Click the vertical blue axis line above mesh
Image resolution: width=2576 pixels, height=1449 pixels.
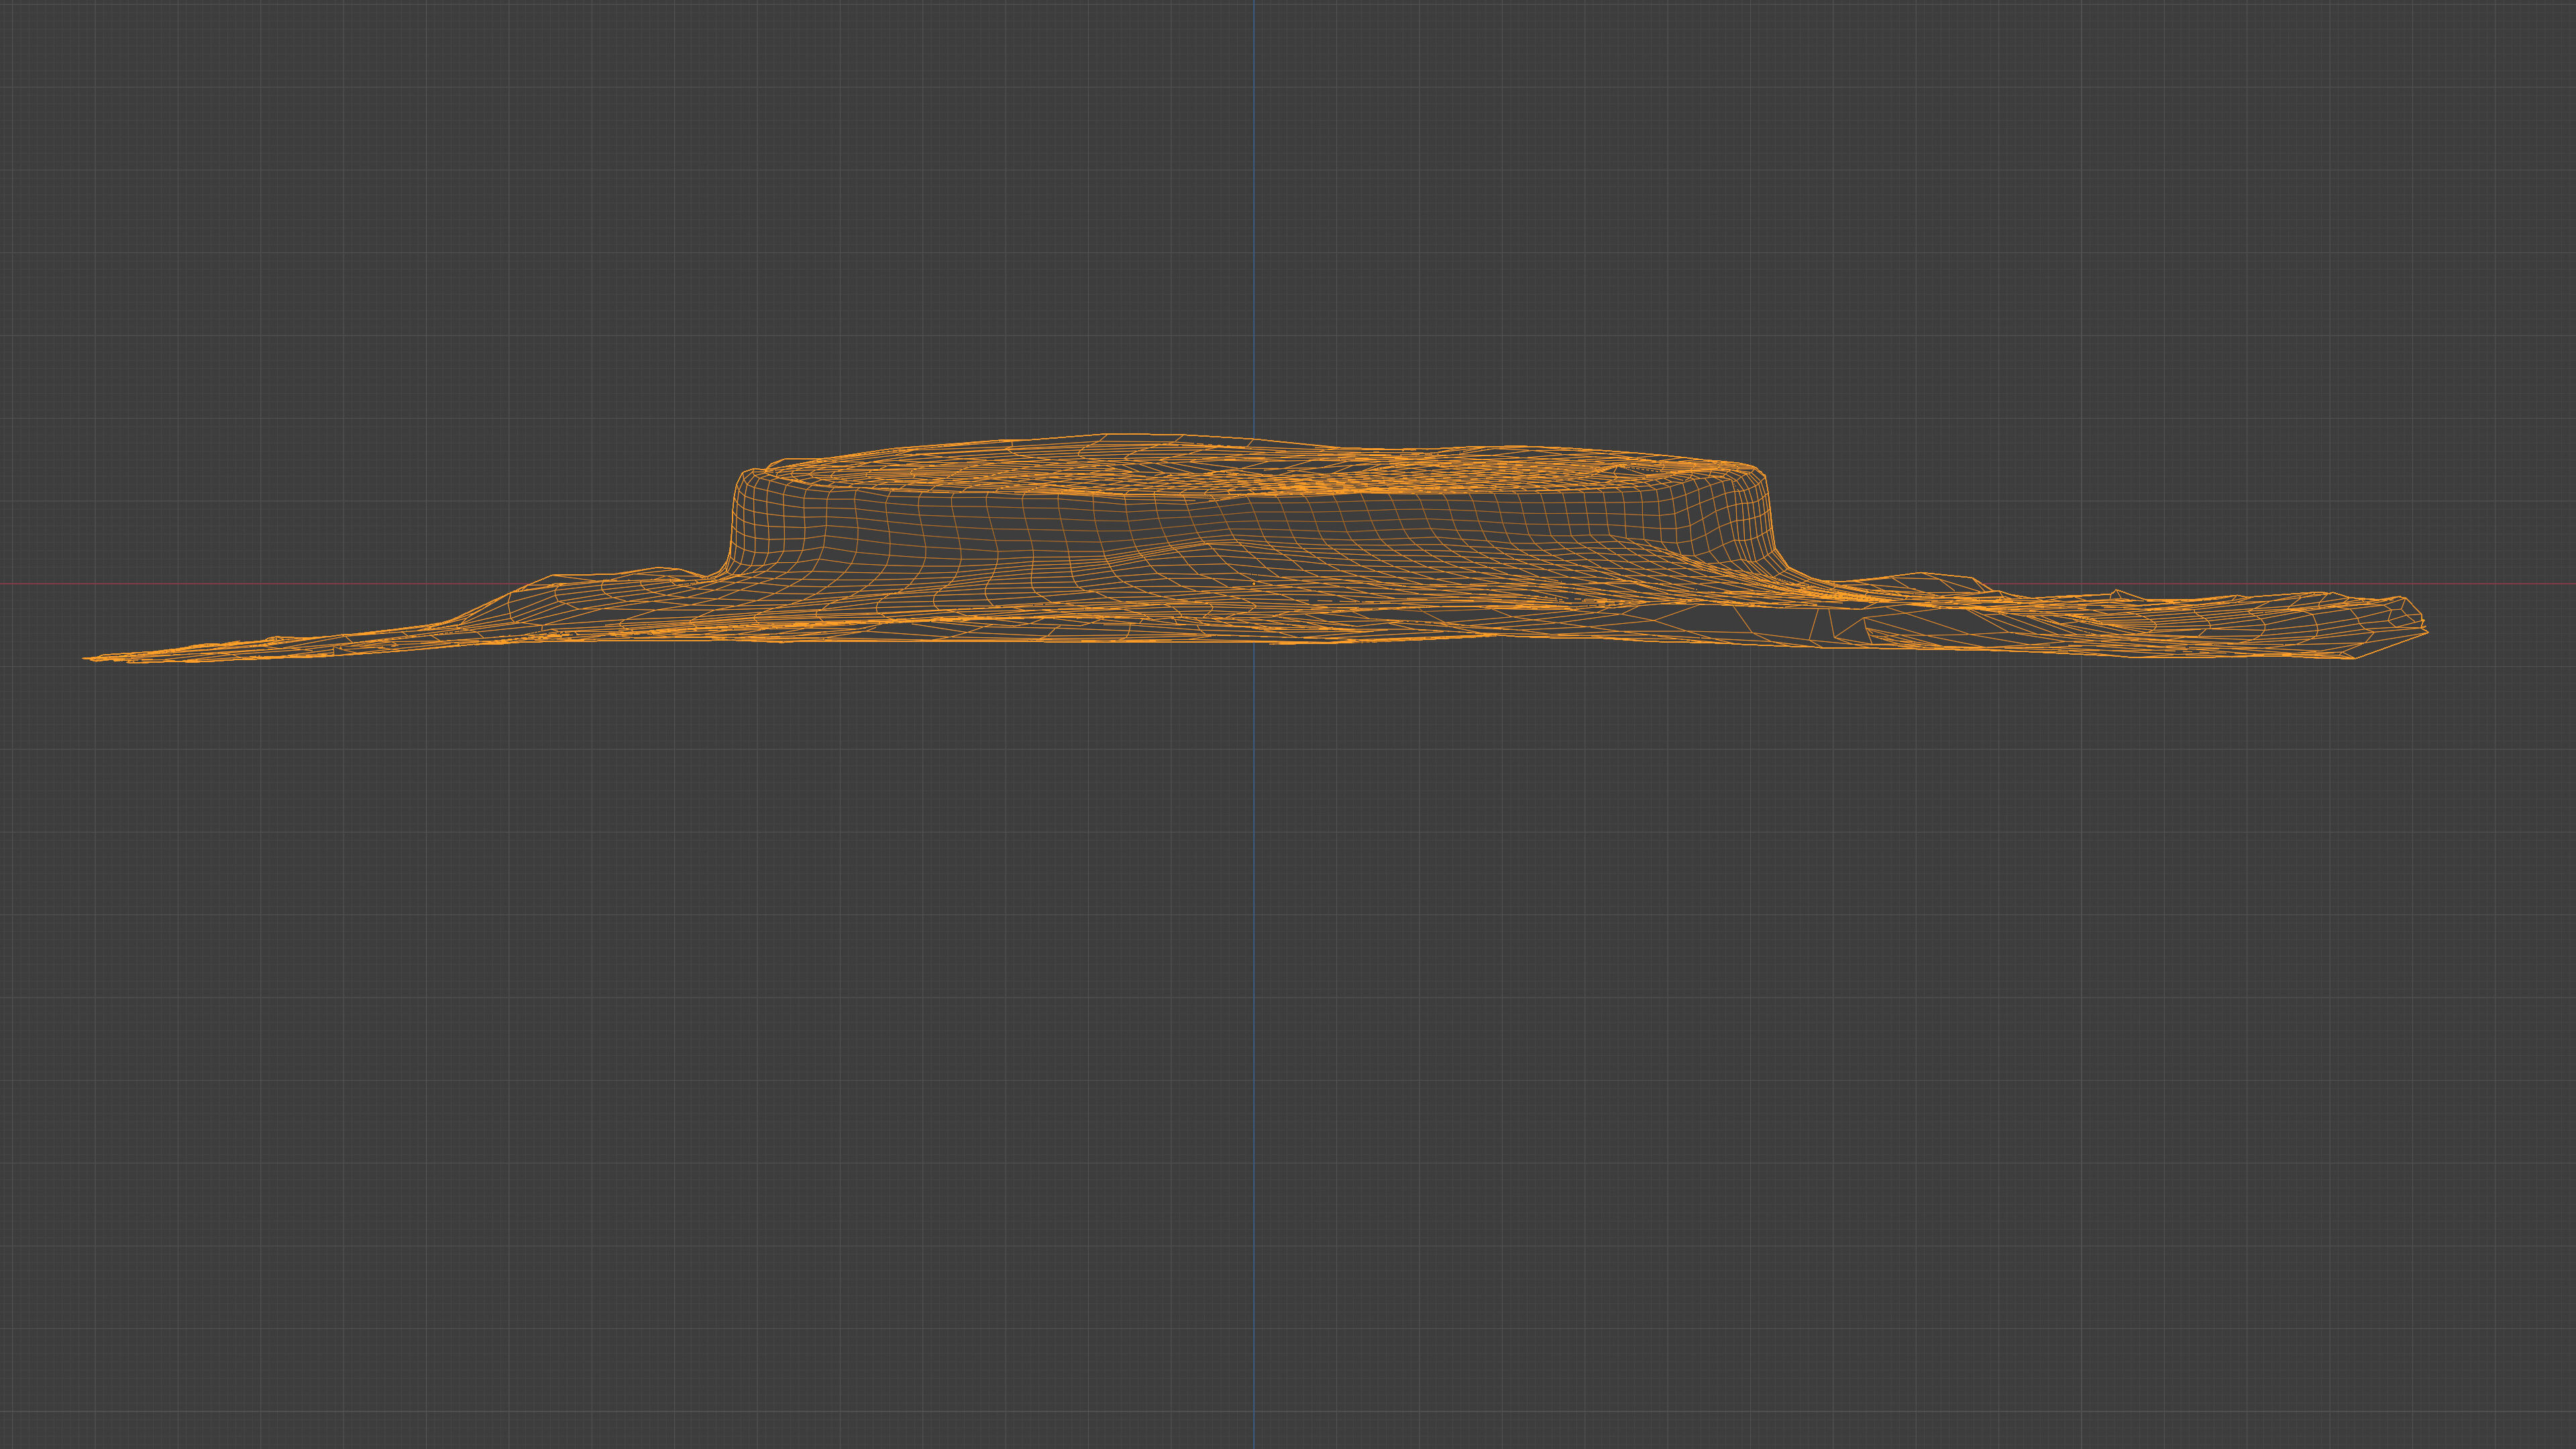click(1255, 200)
